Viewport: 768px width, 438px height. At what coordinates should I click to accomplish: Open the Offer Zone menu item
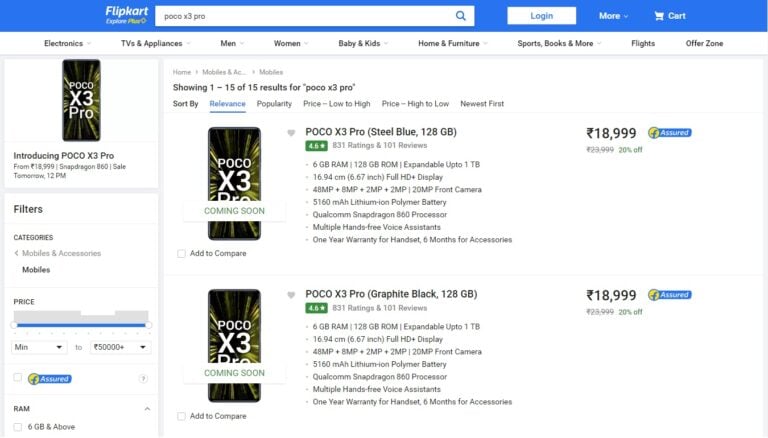pos(704,43)
